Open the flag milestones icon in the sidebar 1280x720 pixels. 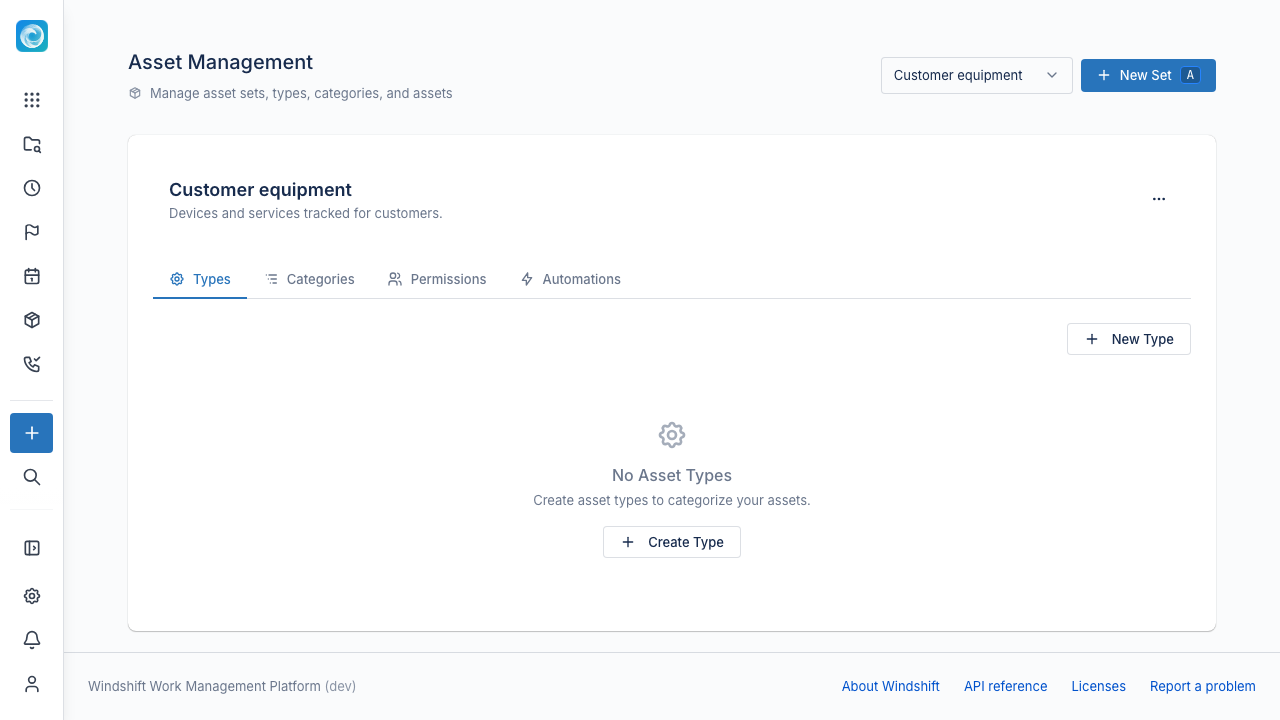click(32, 232)
